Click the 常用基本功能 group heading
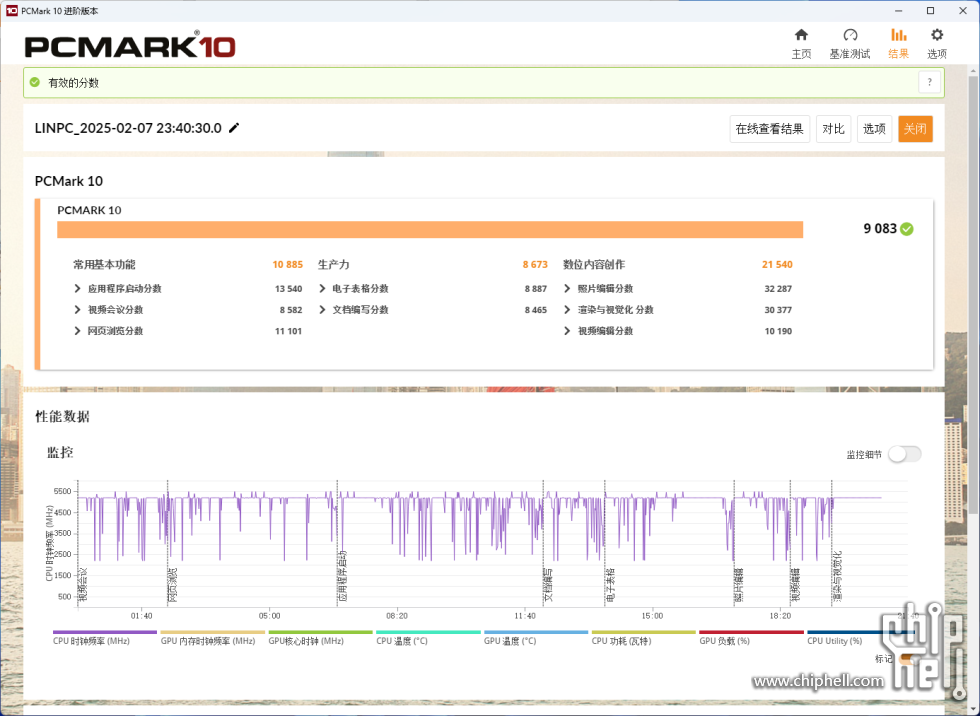 (x=104, y=264)
